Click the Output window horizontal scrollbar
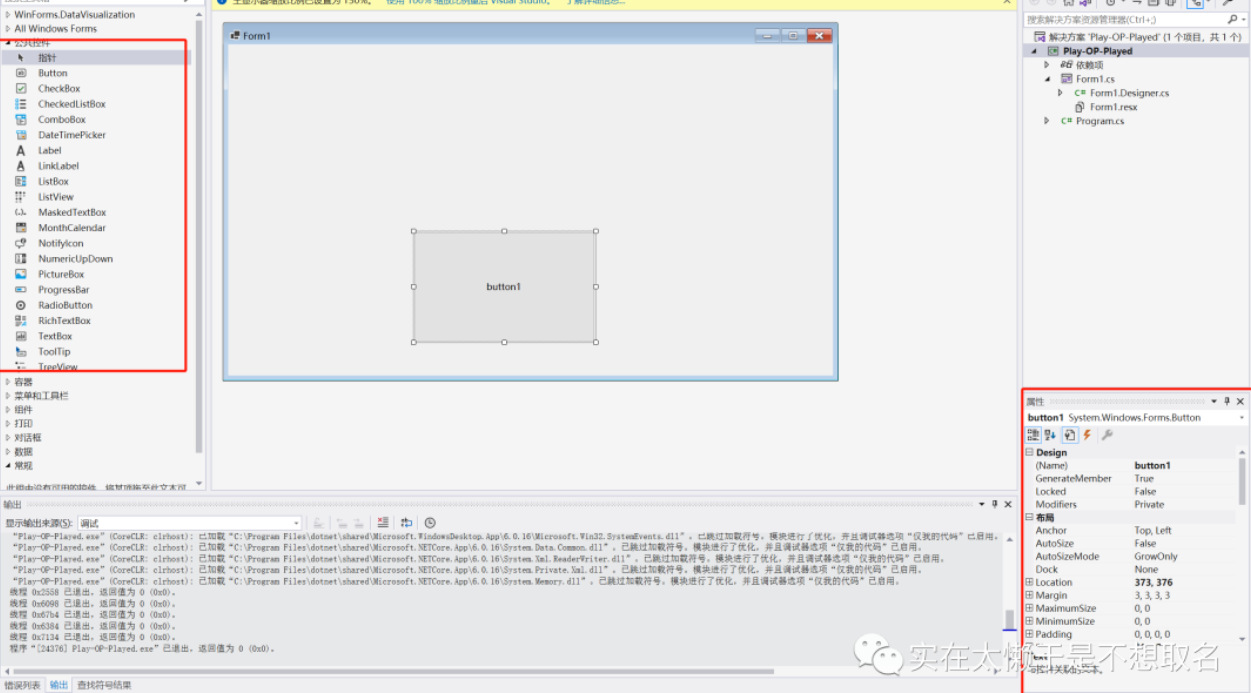The height and width of the screenshot is (693, 1251). coord(400,671)
